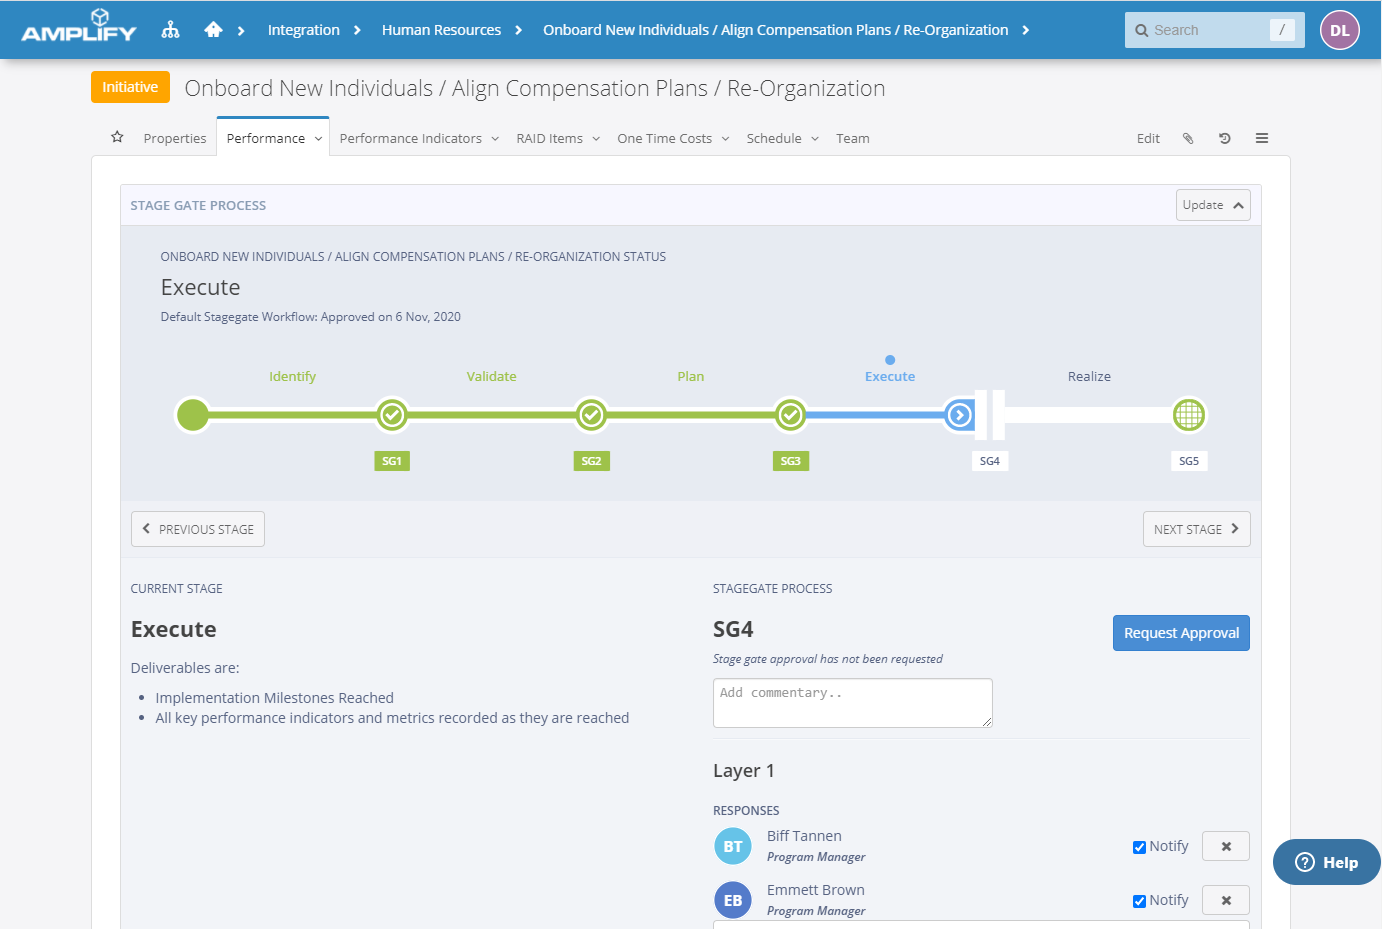Click the blue Execute progress segment
This screenshot has width=1382, height=929.
[x=874, y=414]
